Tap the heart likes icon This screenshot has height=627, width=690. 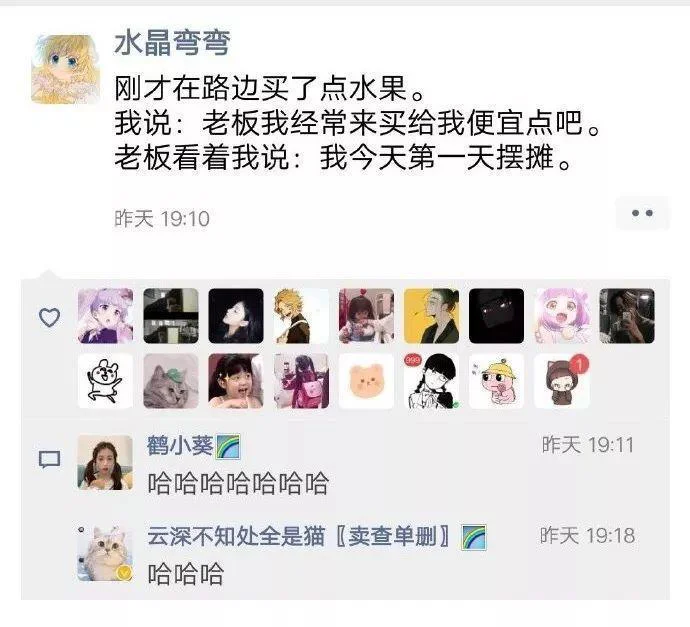coord(49,317)
